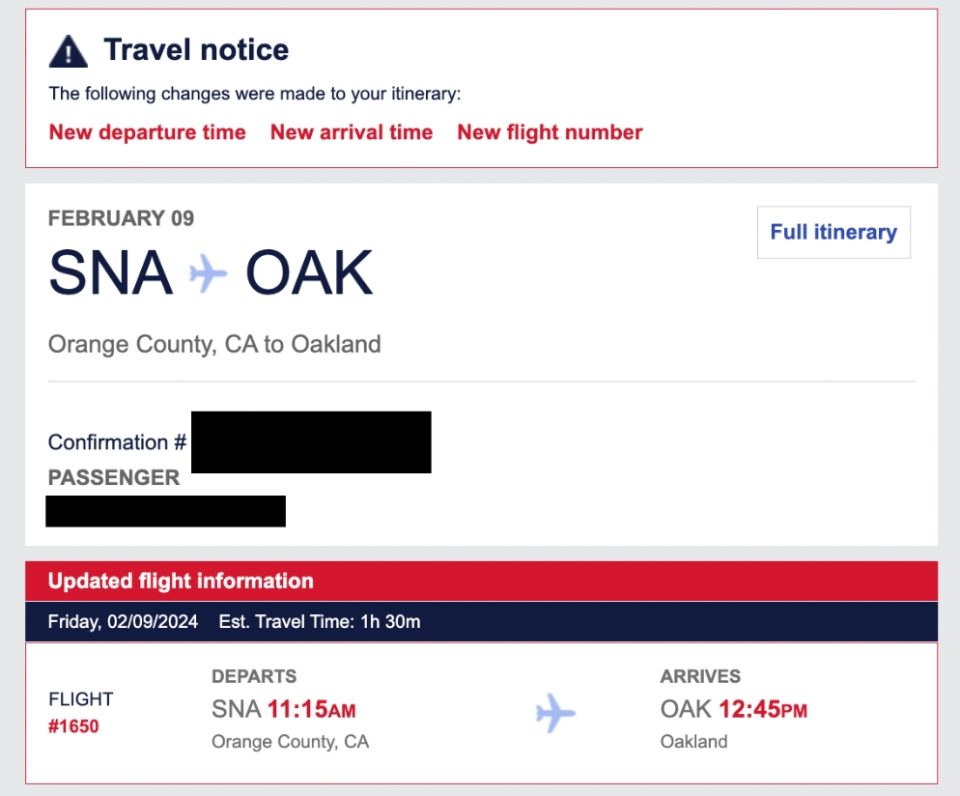Collapse the Travel notice panel
Viewport: 960px width, 796px height.
(195, 49)
